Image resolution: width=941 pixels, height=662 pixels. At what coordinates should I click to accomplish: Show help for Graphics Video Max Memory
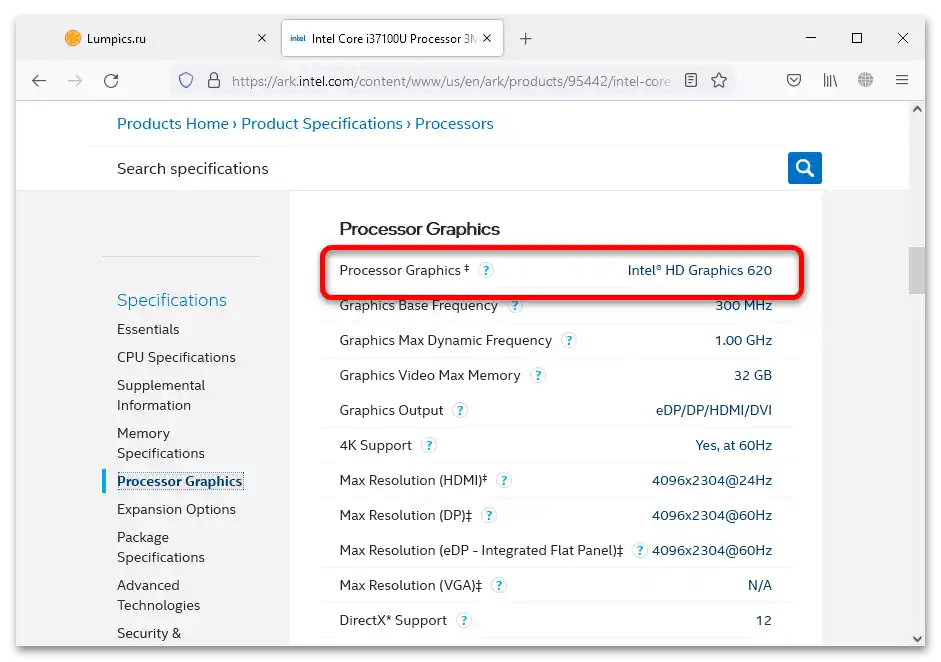pos(538,376)
